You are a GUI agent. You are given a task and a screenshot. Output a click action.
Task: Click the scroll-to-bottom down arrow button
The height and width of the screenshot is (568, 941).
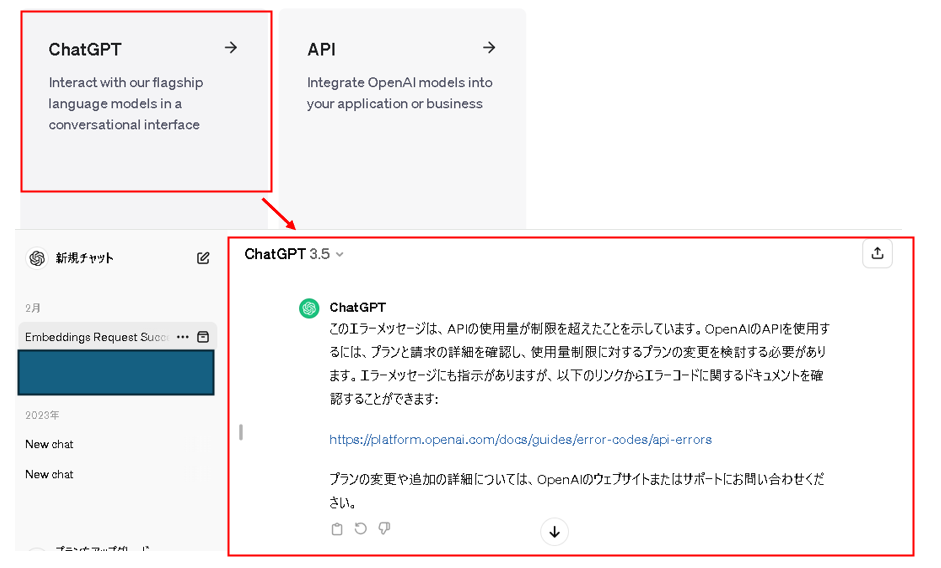(x=554, y=532)
